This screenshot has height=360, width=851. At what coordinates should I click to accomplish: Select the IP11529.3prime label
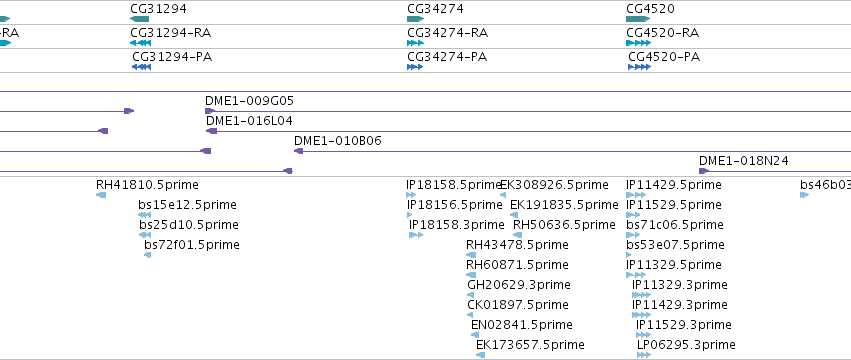click(x=684, y=325)
